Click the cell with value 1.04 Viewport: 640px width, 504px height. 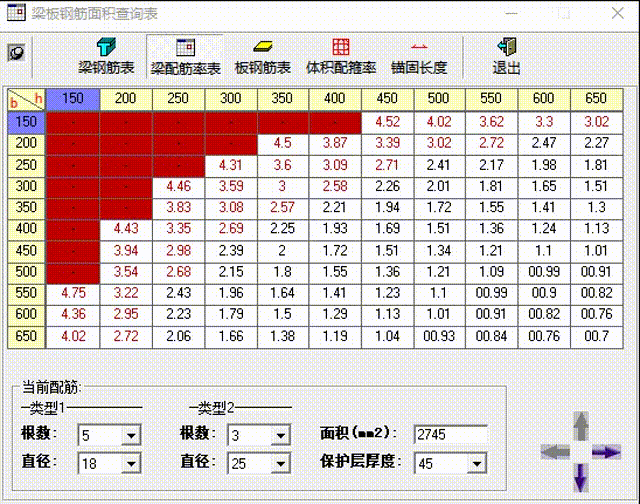tap(387, 337)
